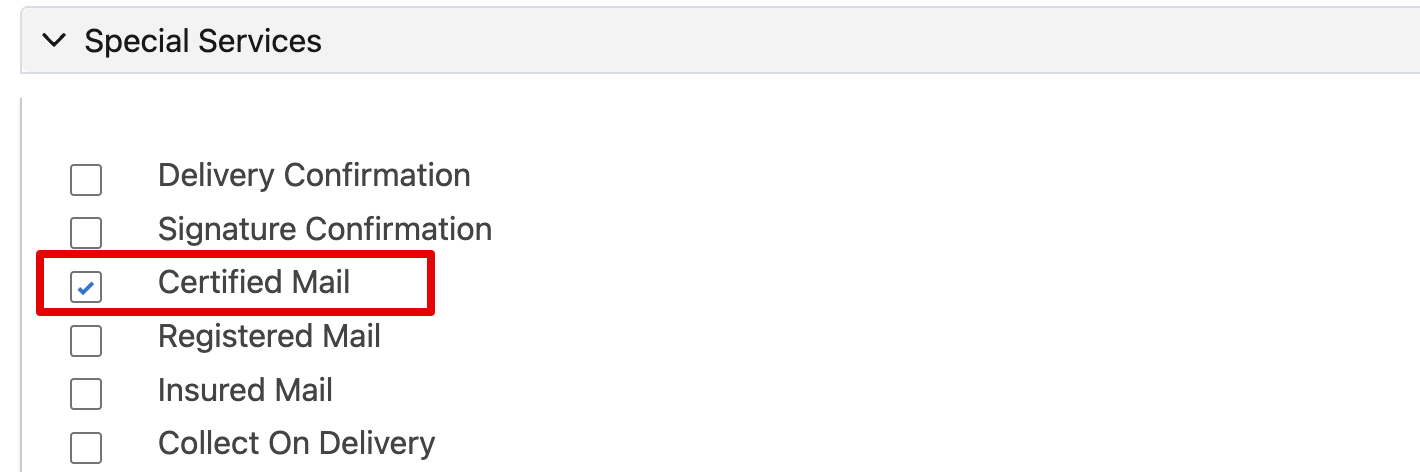Select the Collect On Delivery checkbox
This screenshot has height=472, width=1420.
tap(86, 447)
